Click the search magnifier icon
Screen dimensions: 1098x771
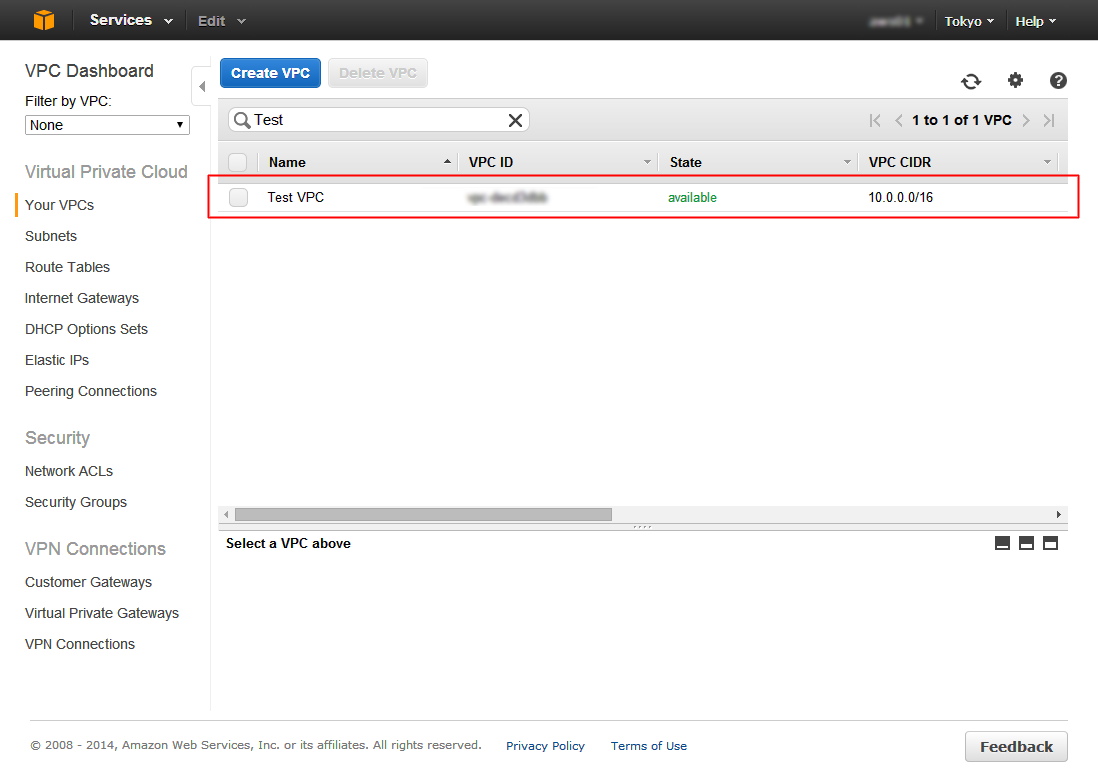[242, 120]
